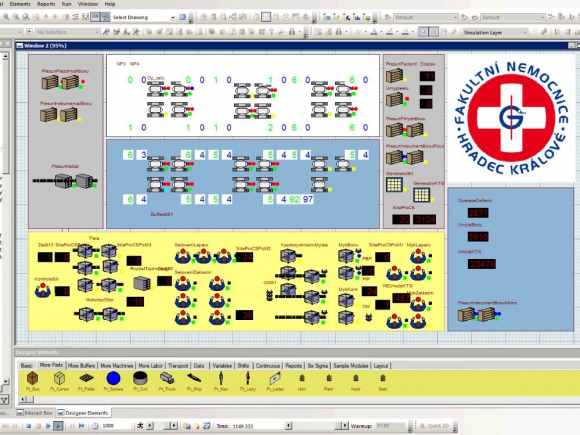This screenshot has width=580, height=435.
Task: Click the filter funnel icon at the lower left
Action: 4,399
